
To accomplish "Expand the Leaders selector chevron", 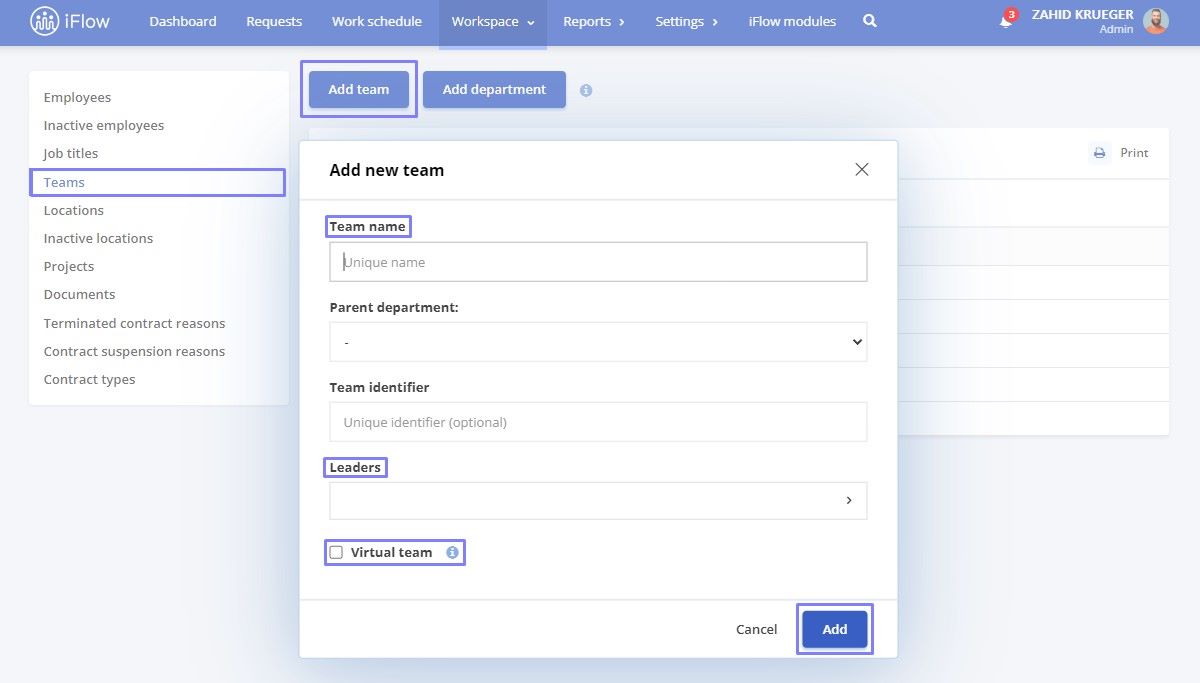I will [849, 501].
